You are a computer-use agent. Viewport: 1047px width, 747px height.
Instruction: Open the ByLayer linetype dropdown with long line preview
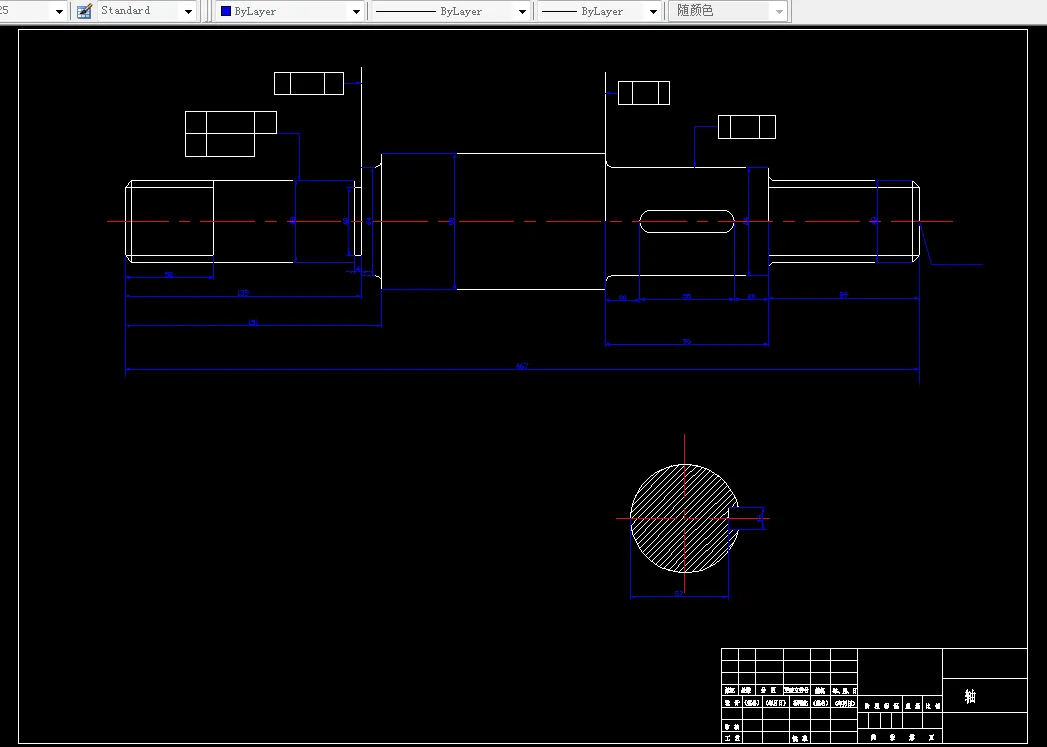pyautogui.click(x=450, y=11)
